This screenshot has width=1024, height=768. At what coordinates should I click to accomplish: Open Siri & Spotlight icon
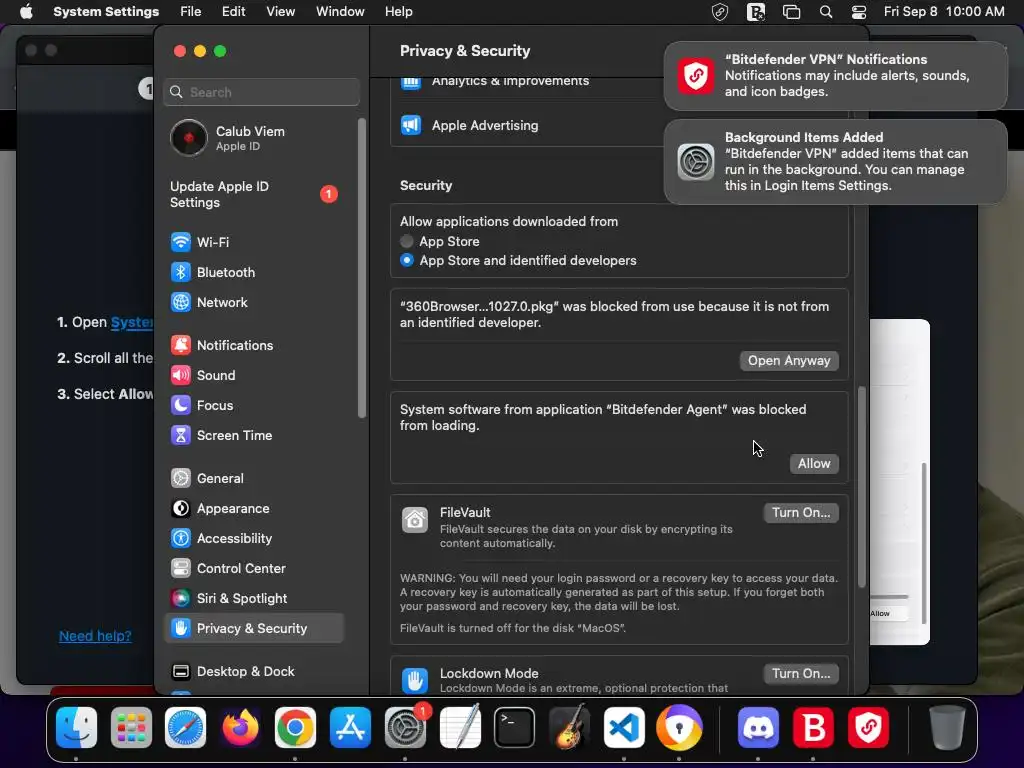tap(181, 599)
